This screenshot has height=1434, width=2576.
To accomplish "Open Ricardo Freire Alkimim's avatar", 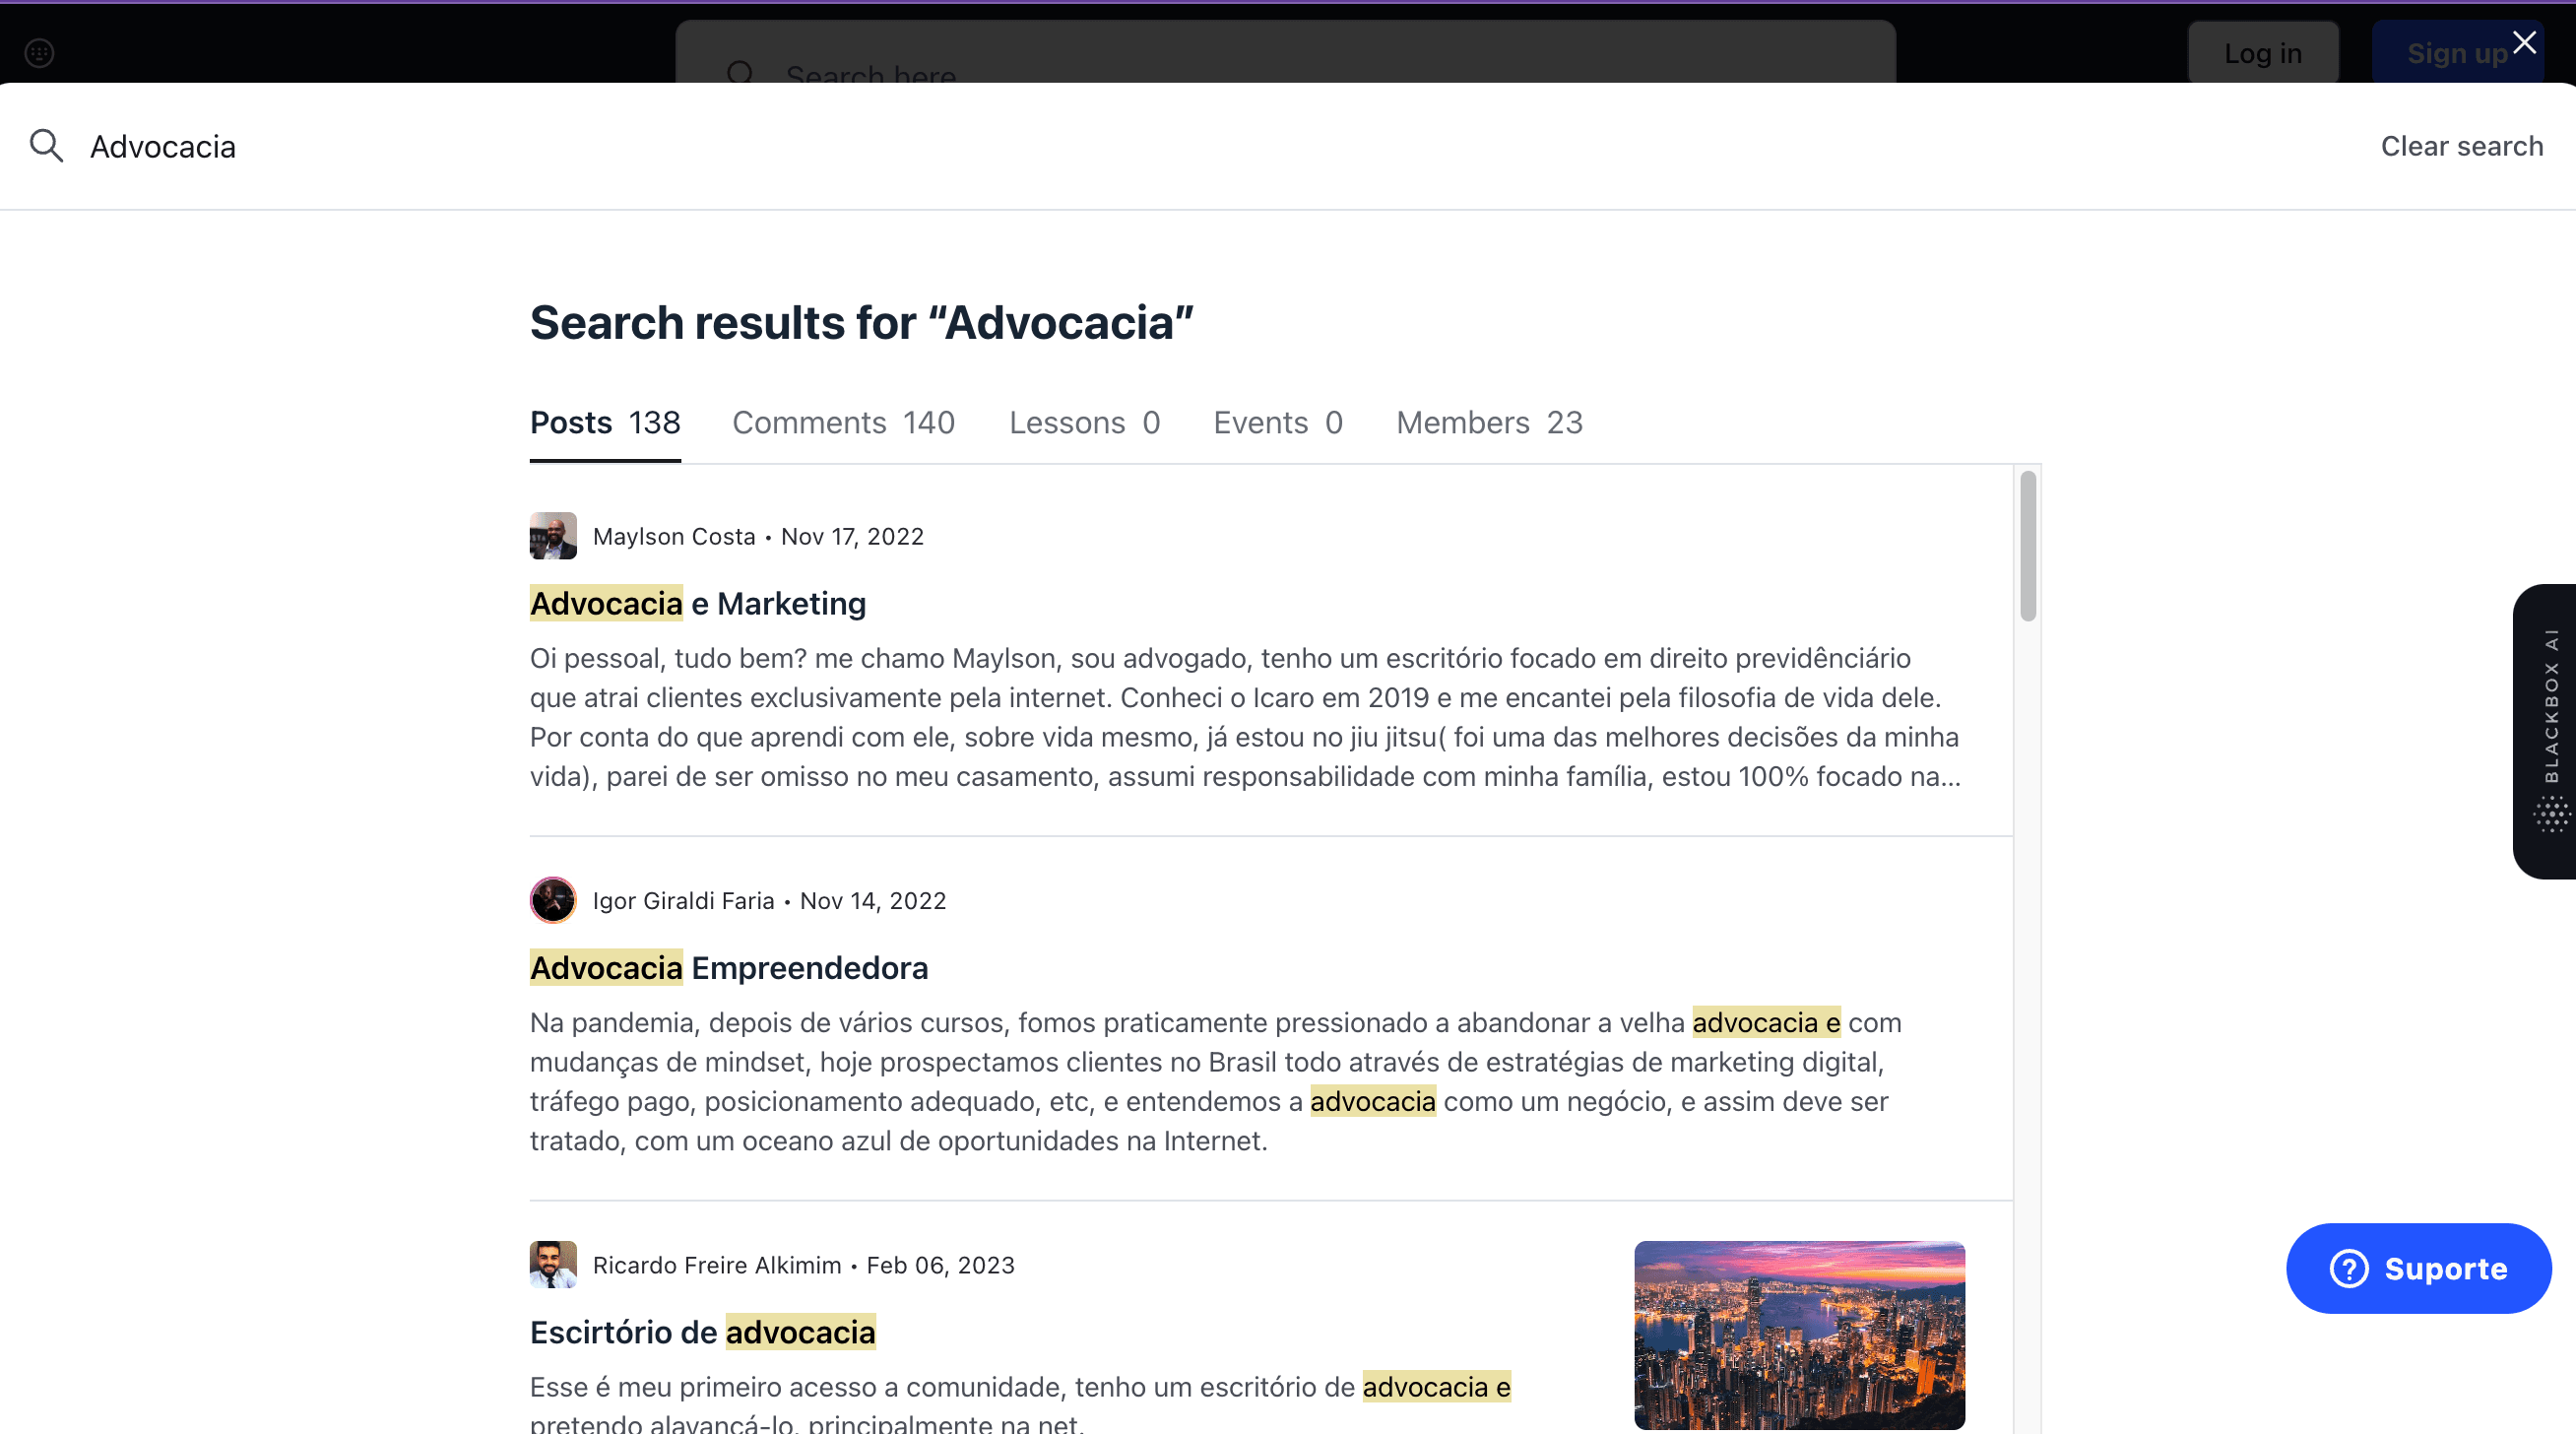I will [553, 1264].
